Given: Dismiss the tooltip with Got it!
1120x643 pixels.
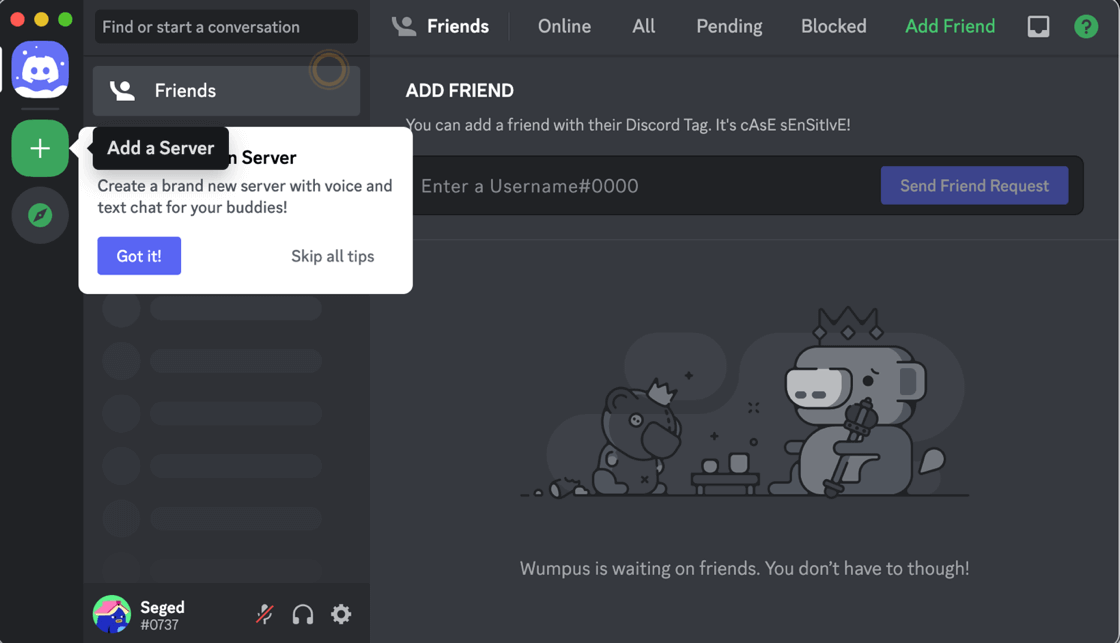Looking at the screenshot, I should pos(139,256).
